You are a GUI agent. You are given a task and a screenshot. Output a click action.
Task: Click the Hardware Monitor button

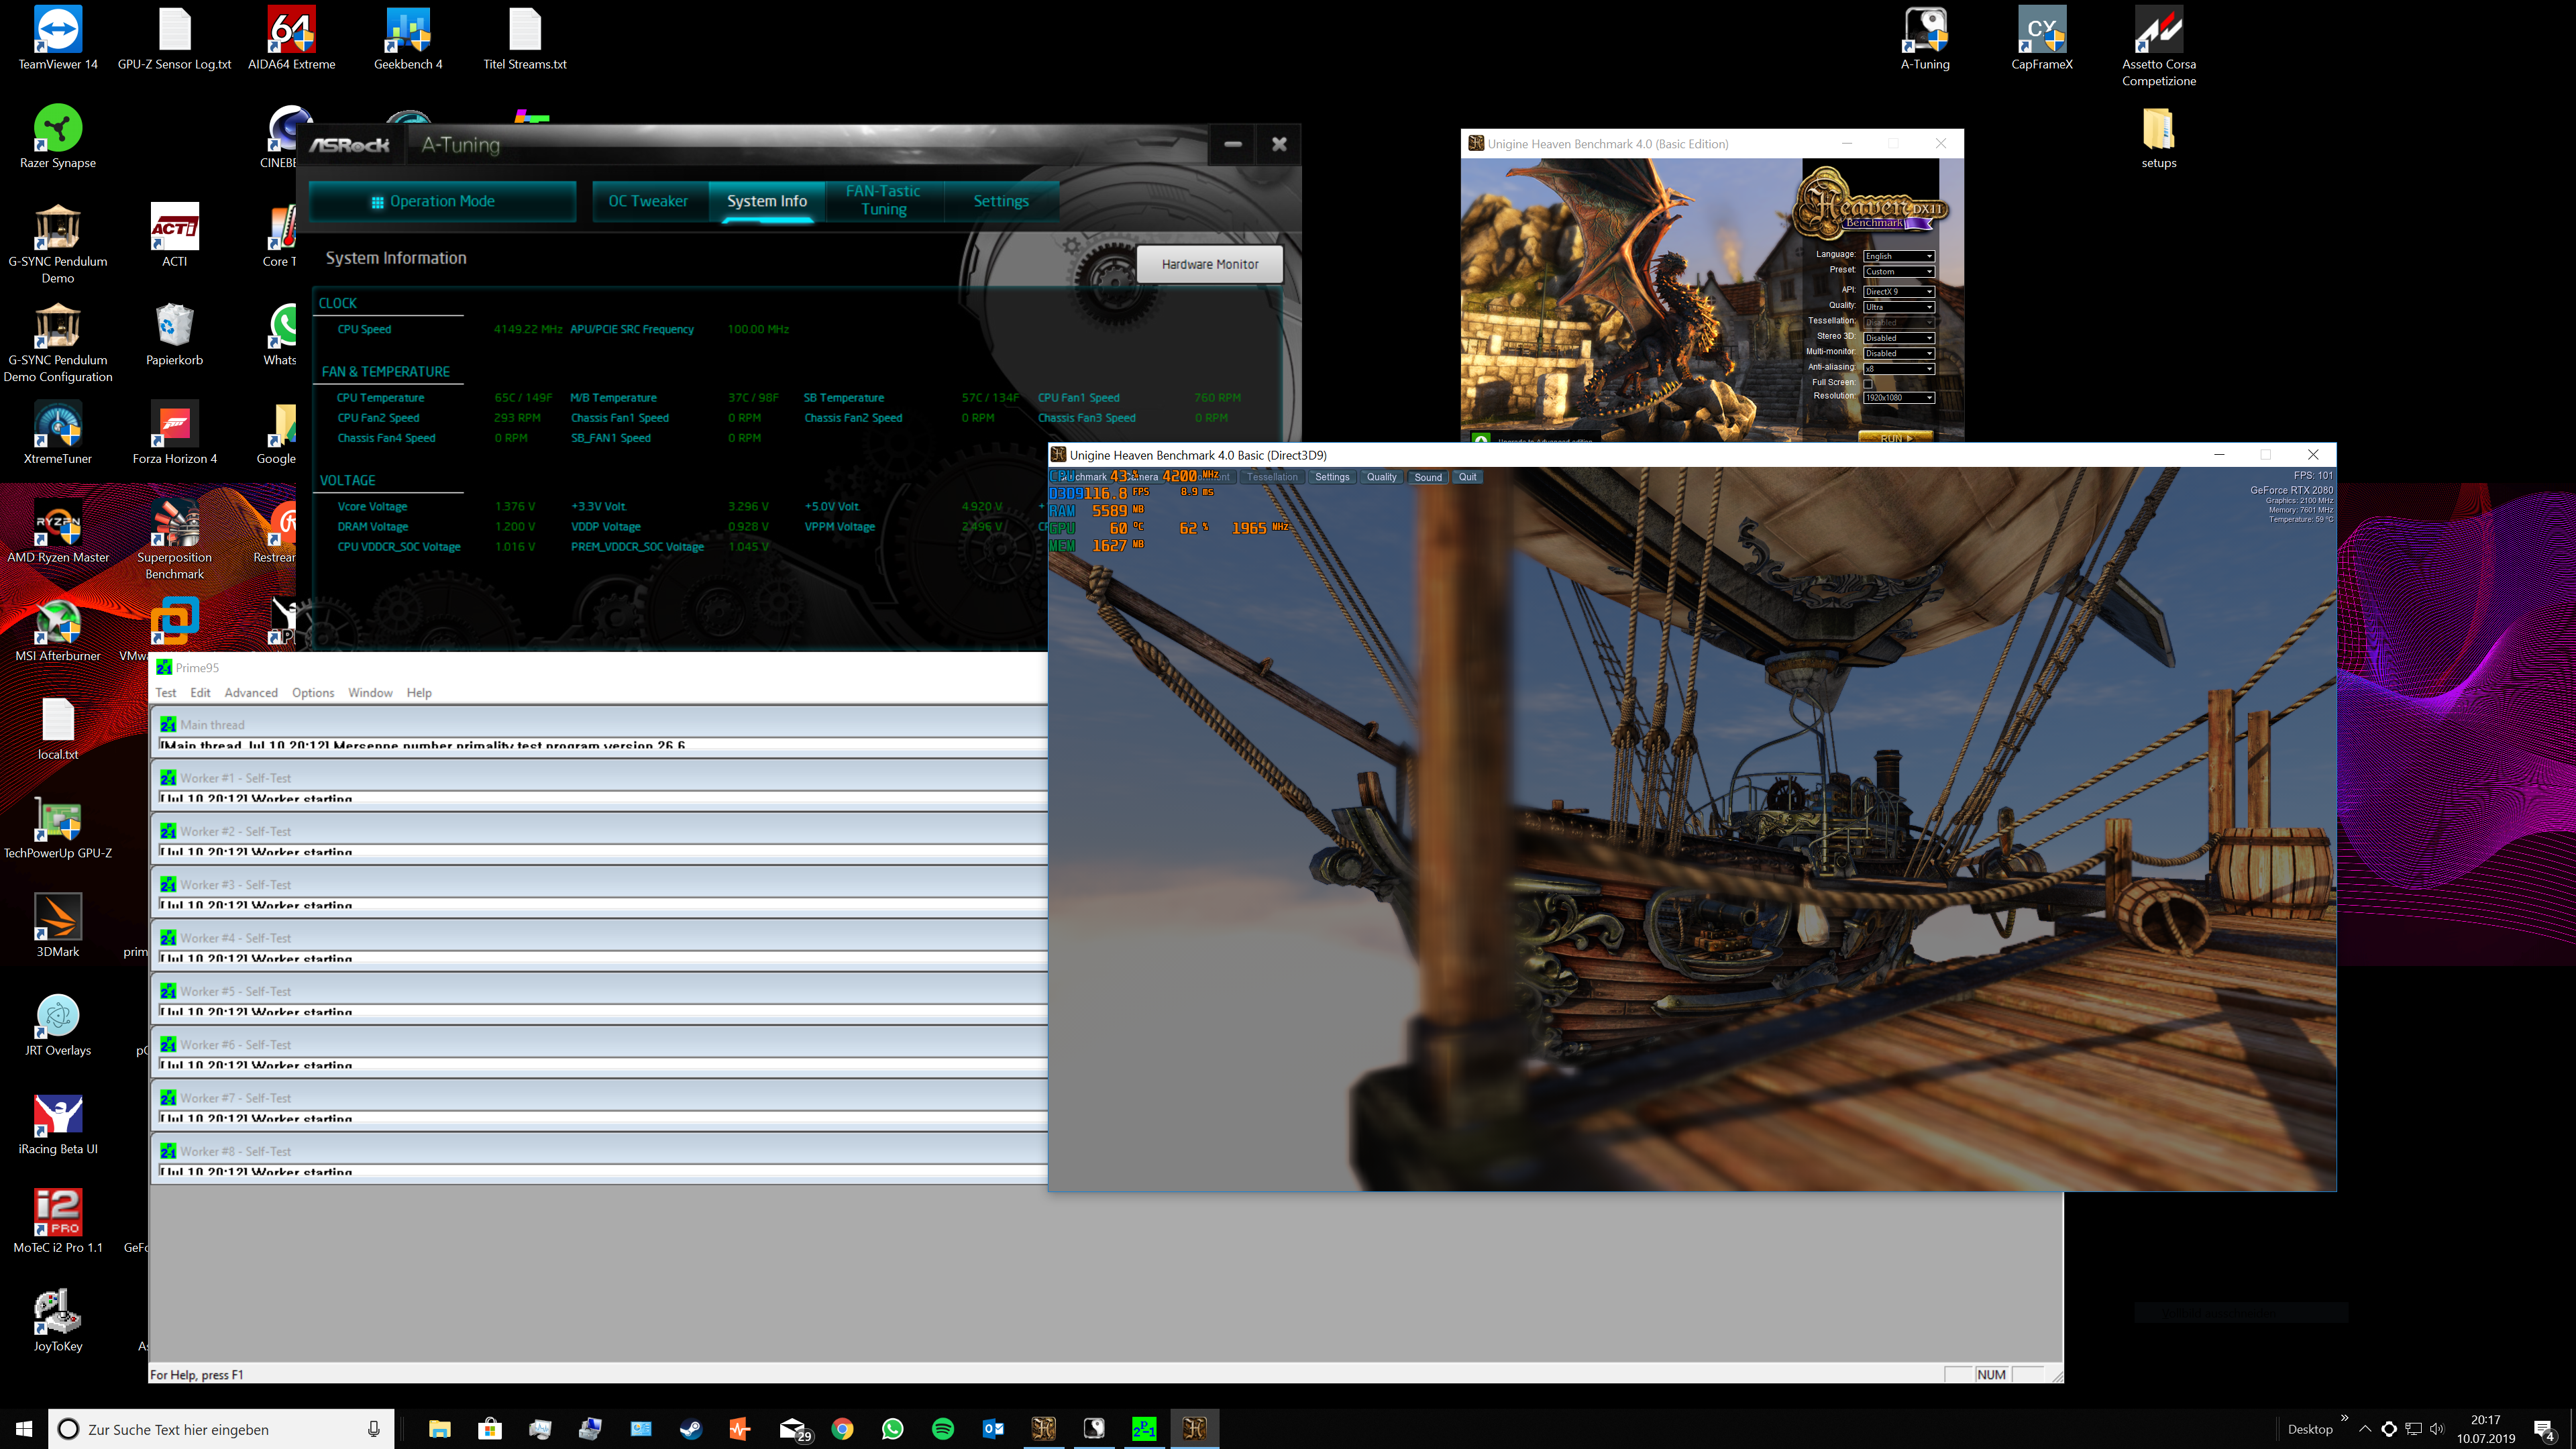tap(1209, 264)
